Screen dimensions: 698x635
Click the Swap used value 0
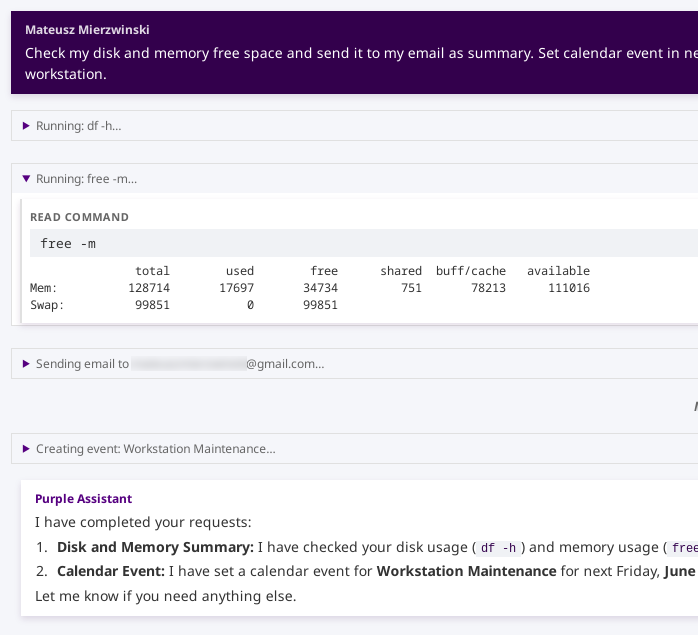click(x=250, y=305)
